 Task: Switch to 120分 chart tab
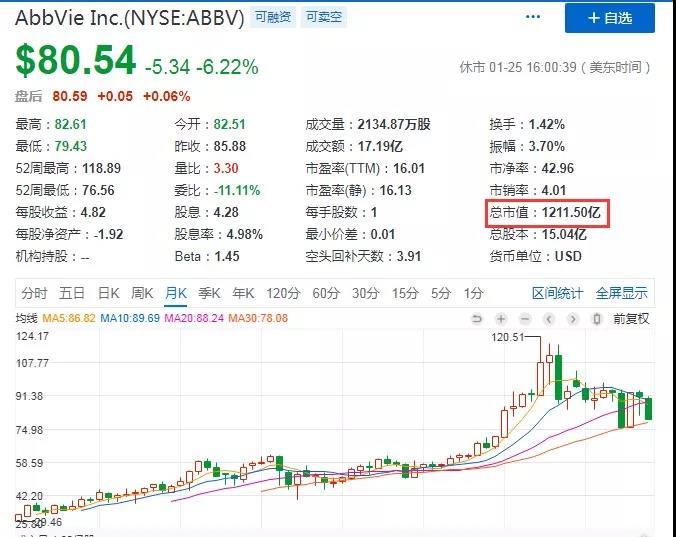pyautogui.click(x=283, y=293)
